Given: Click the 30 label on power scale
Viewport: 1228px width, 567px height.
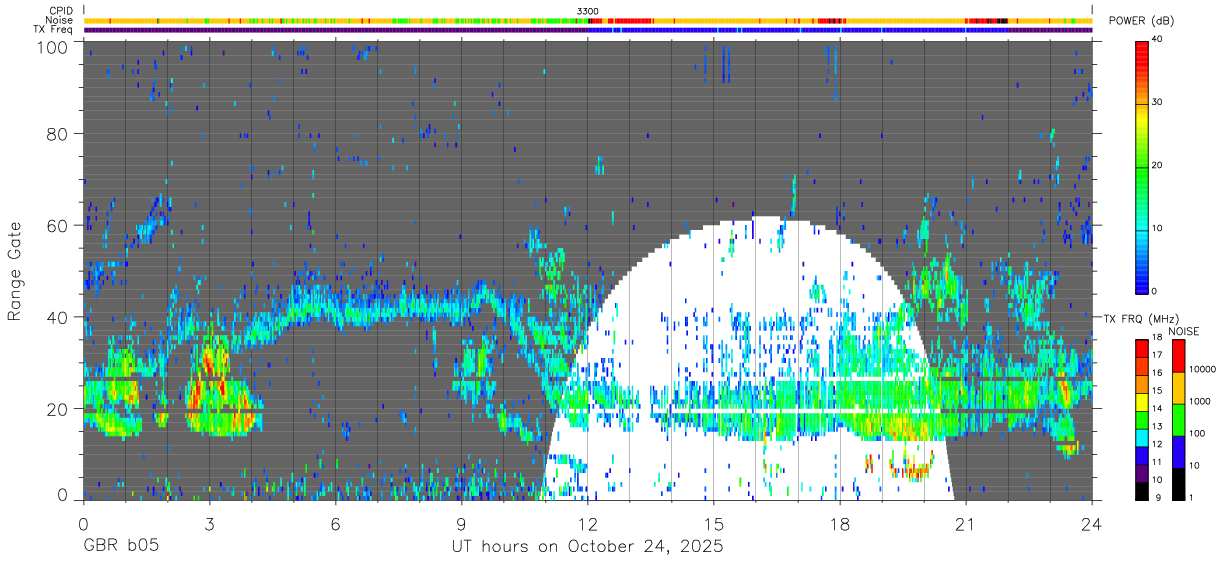Looking at the screenshot, I should (x=1156, y=102).
